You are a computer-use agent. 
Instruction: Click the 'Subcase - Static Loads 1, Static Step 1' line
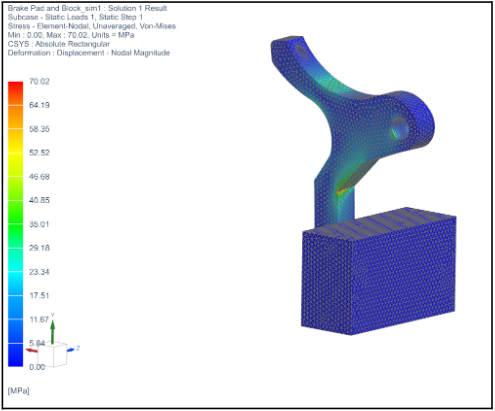[x=75, y=17]
